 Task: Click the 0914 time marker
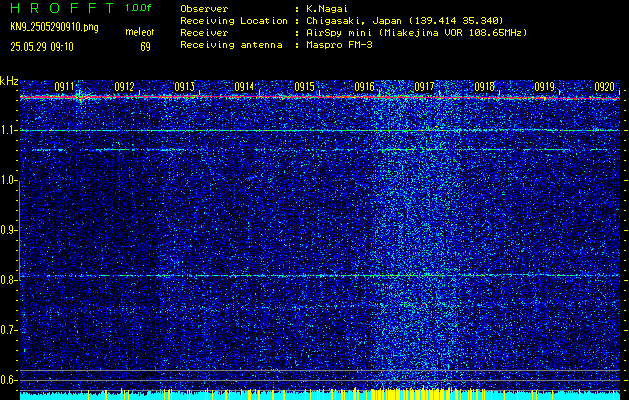(244, 87)
